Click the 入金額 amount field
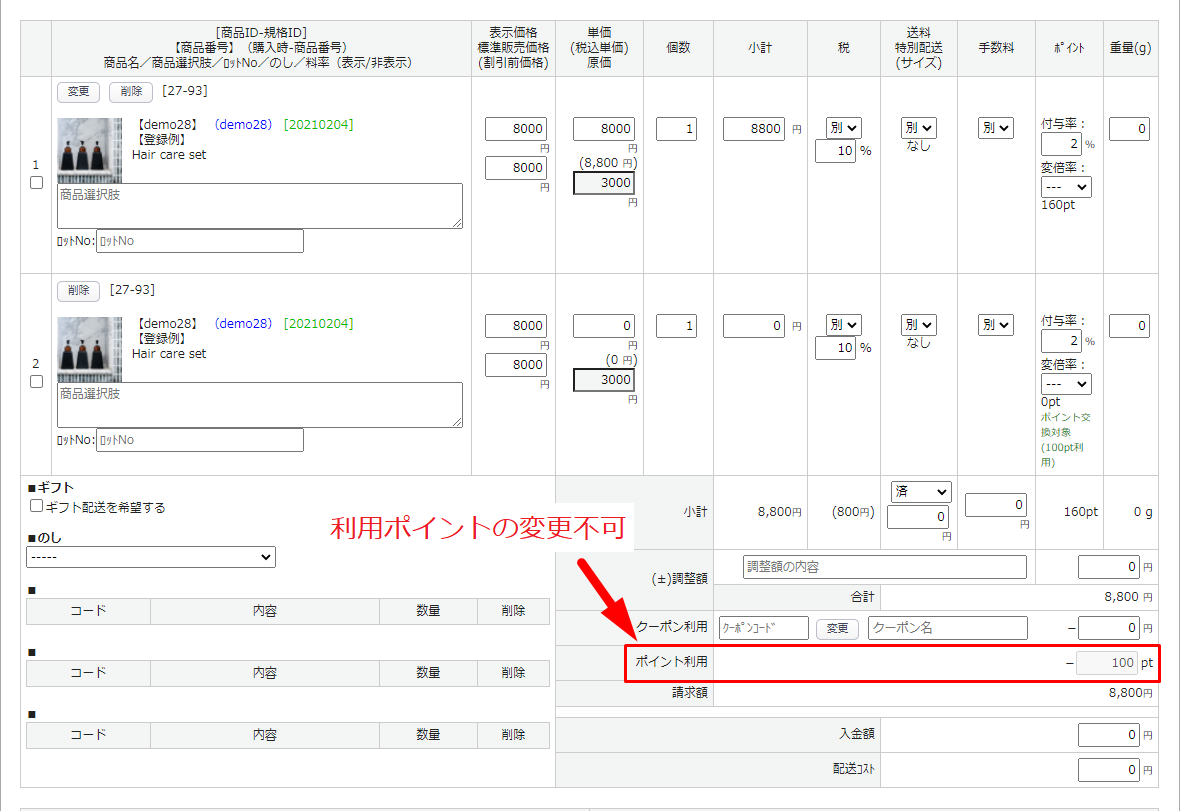The image size is (1181, 811). [1108, 735]
